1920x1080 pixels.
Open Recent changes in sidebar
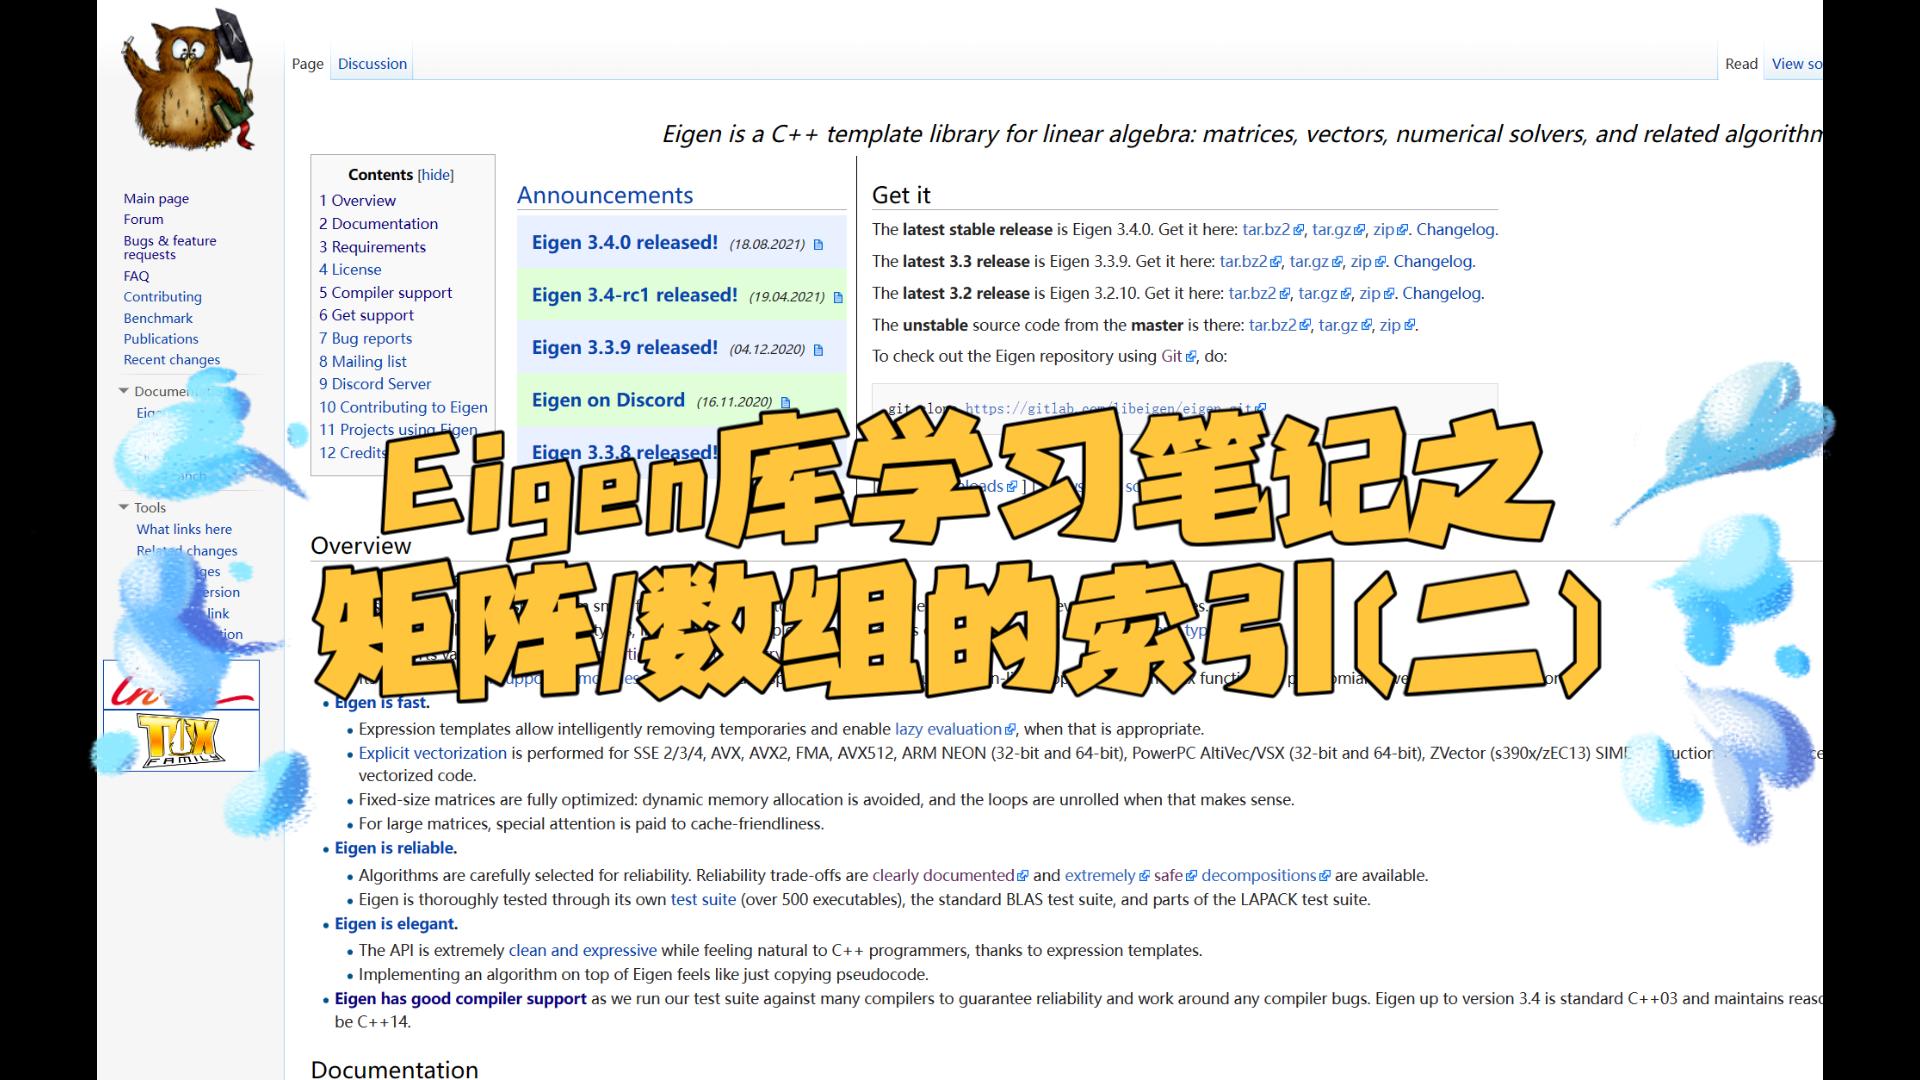[172, 360]
